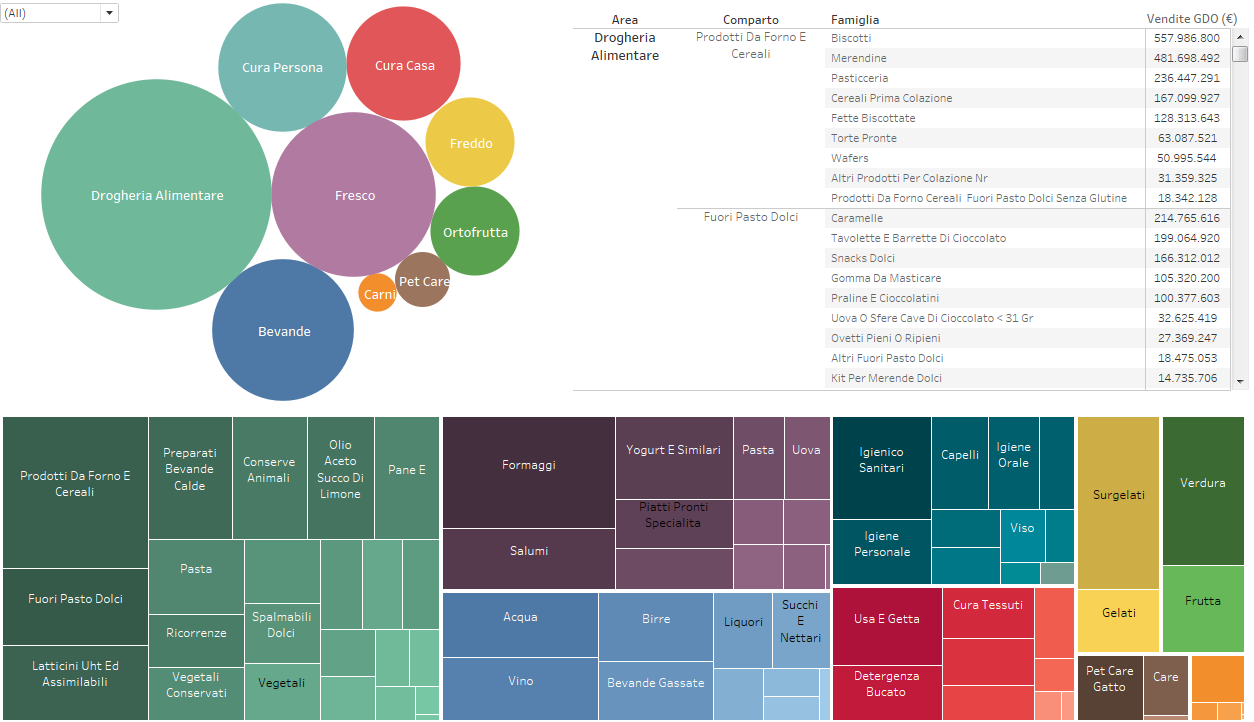Click the Freddo yellow bubble
1254x722 pixels.
tap(470, 142)
